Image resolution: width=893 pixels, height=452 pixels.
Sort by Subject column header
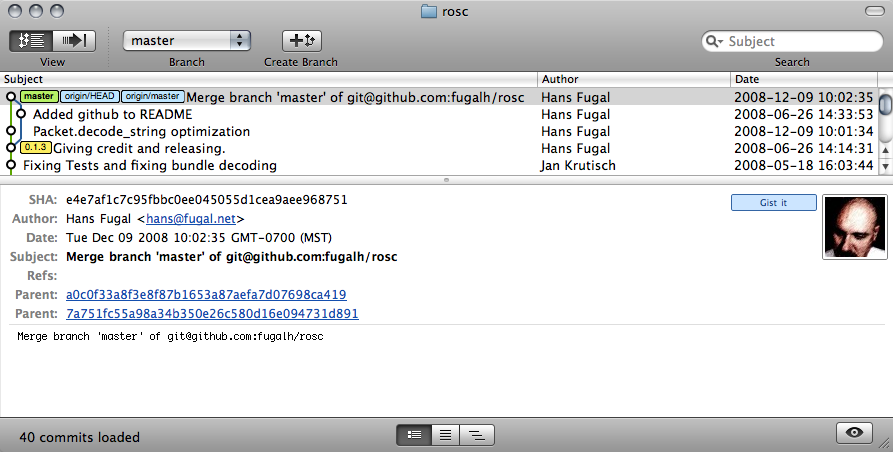(269, 79)
